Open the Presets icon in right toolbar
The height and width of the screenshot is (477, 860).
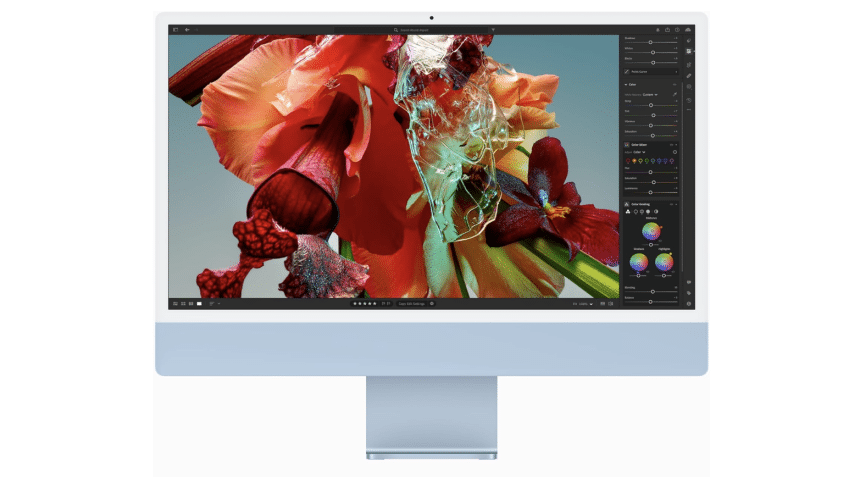pos(689,40)
